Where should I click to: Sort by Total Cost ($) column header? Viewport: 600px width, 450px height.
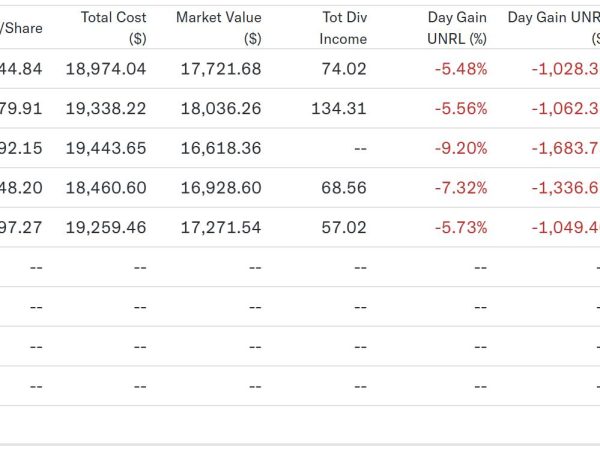114,28
